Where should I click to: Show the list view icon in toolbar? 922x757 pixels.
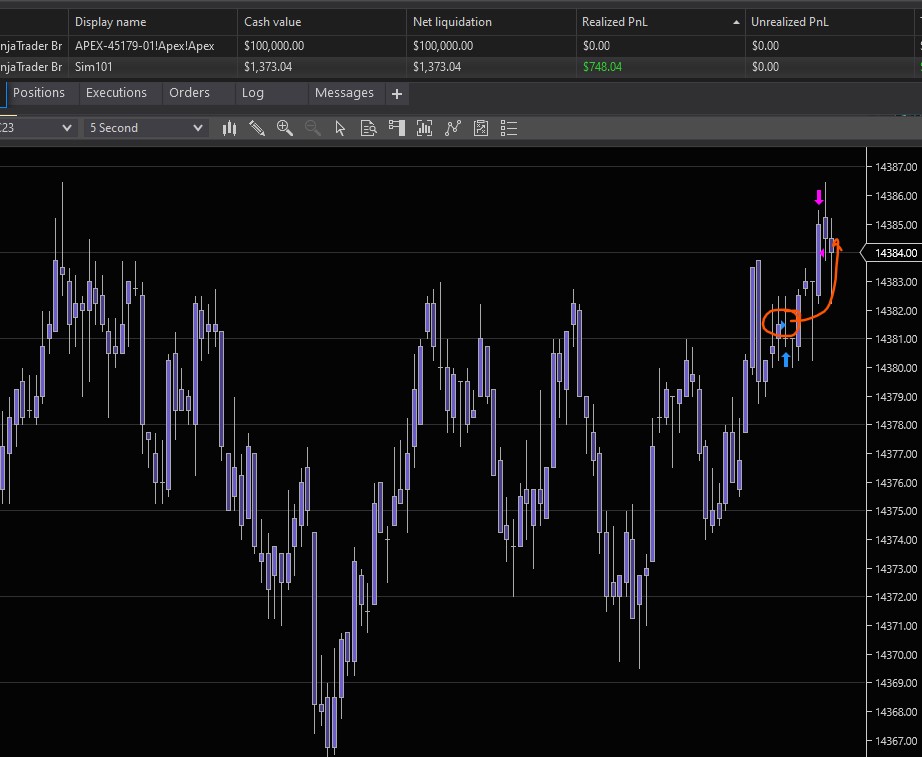click(x=509, y=128)
